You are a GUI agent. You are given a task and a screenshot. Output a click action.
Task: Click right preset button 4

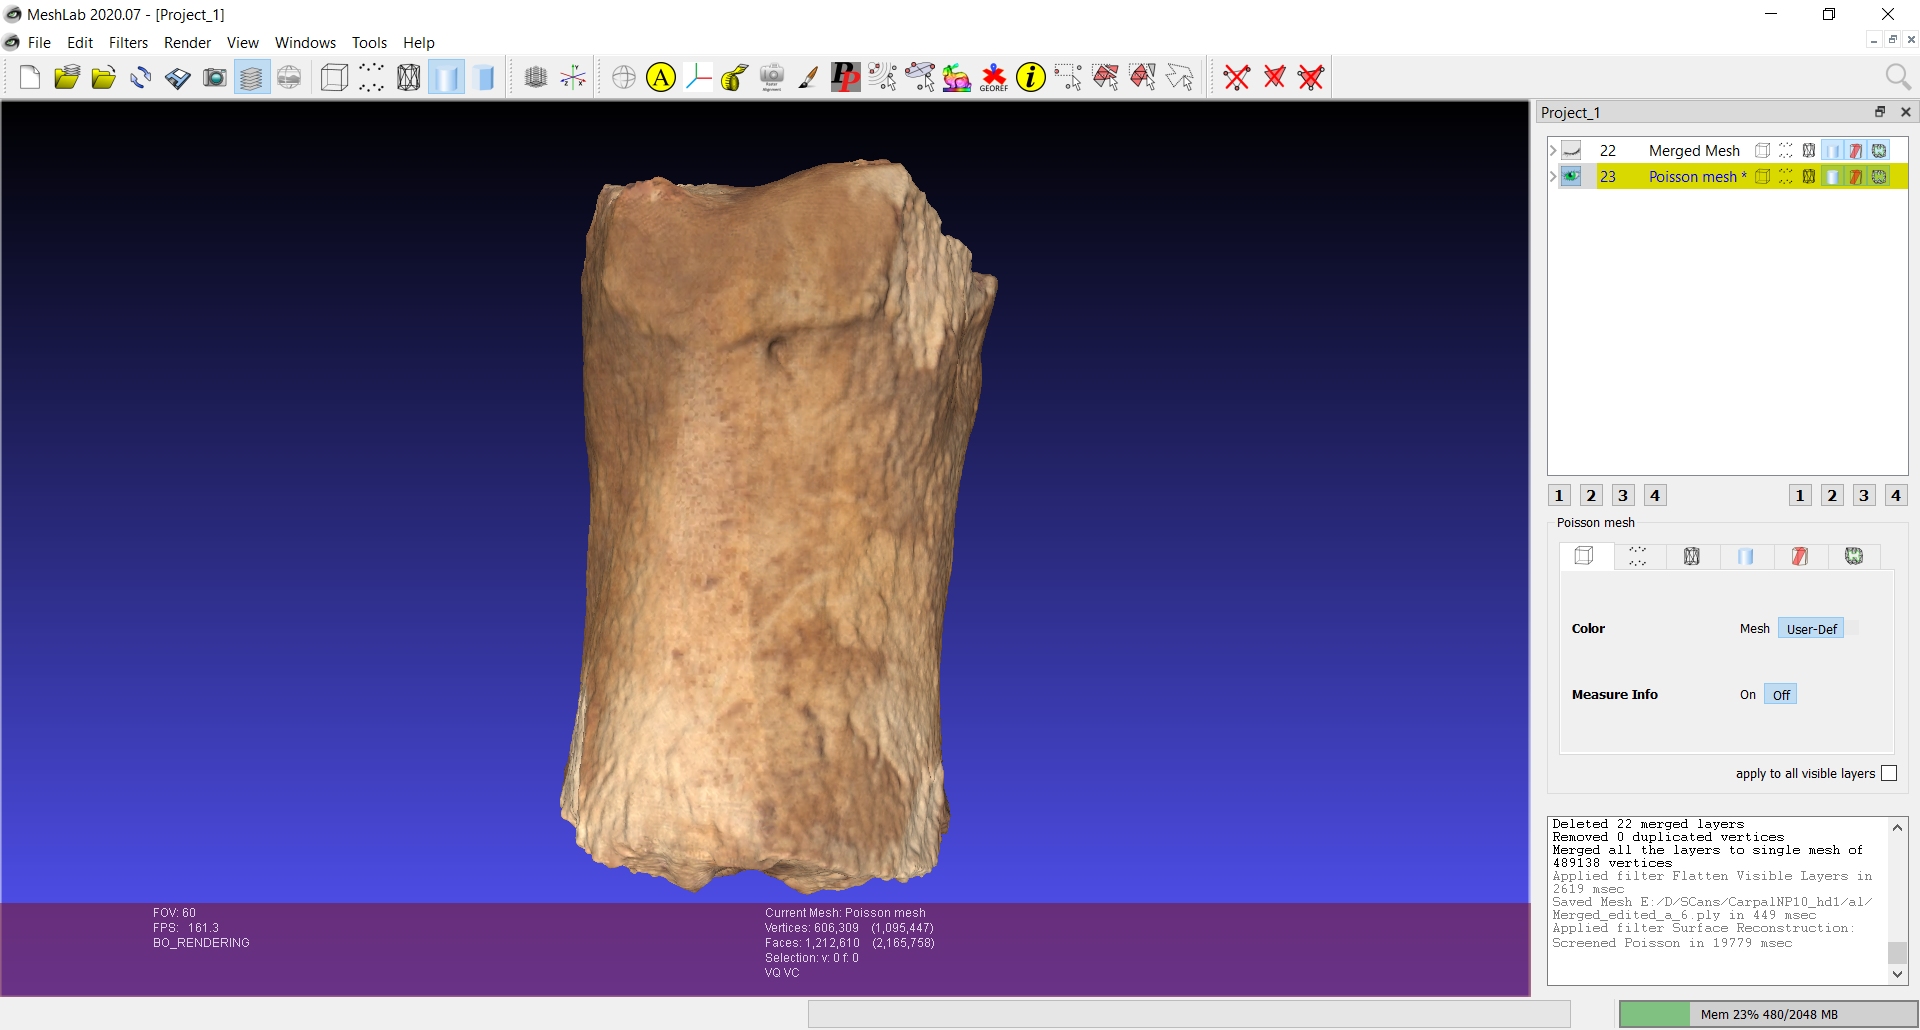click(1896, 495)
